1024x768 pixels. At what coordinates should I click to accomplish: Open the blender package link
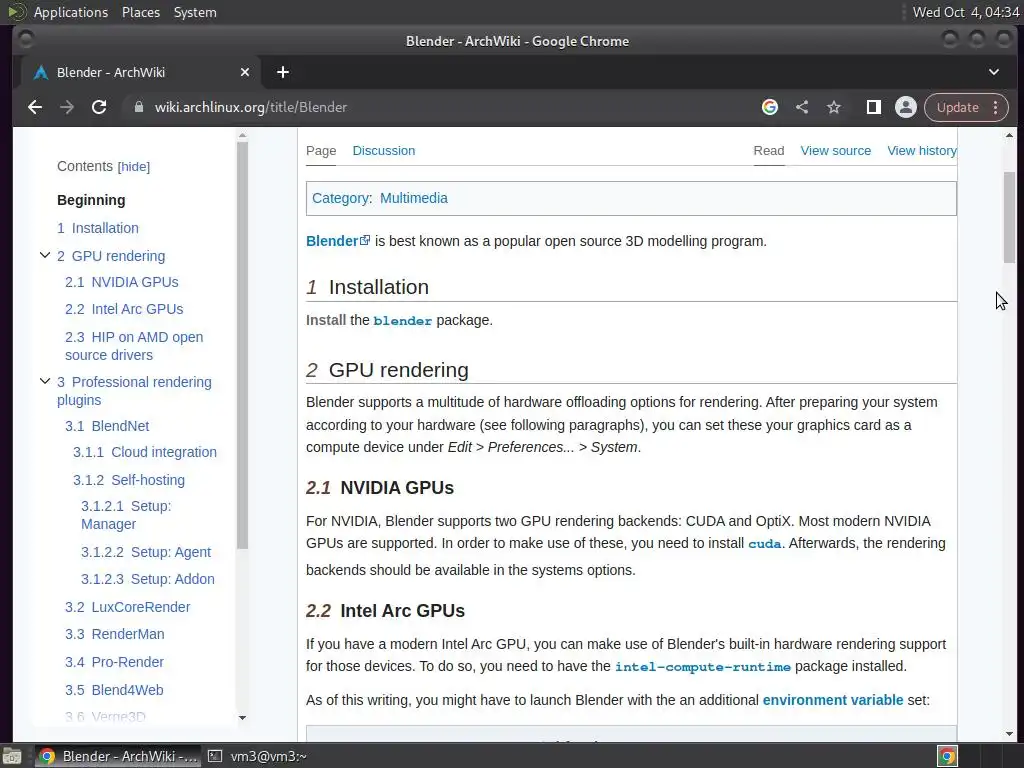402,321
